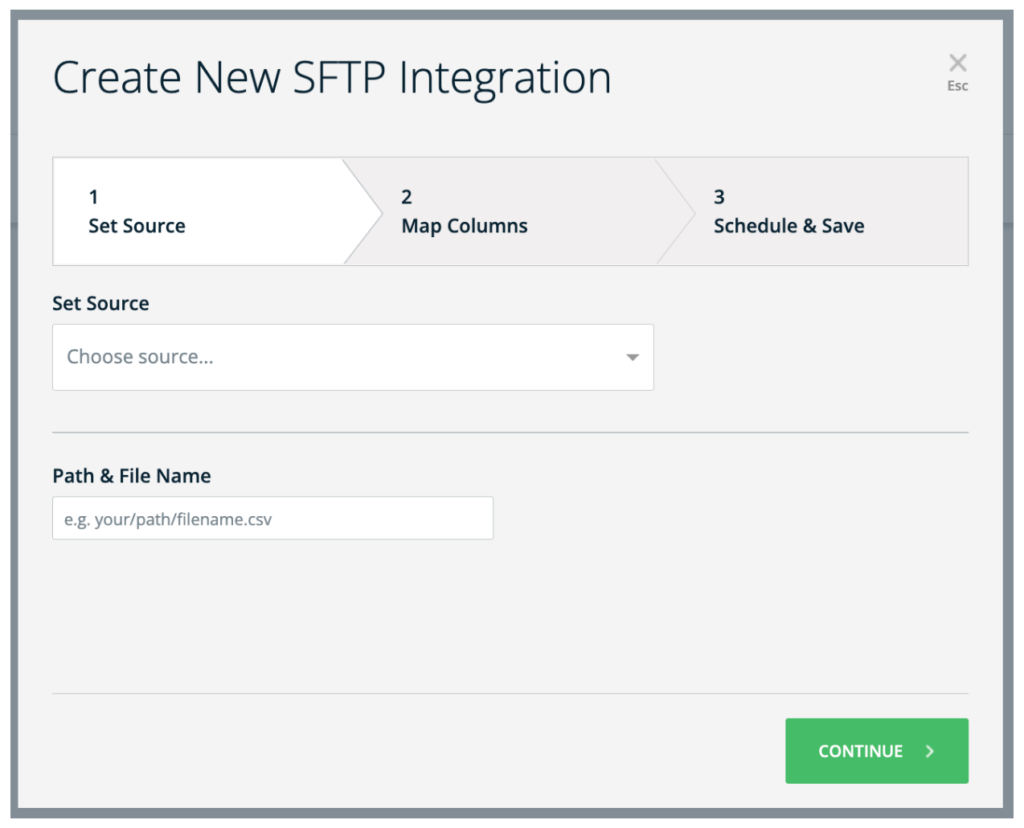Focus the Path & File Name input field

tap(272, 518)
